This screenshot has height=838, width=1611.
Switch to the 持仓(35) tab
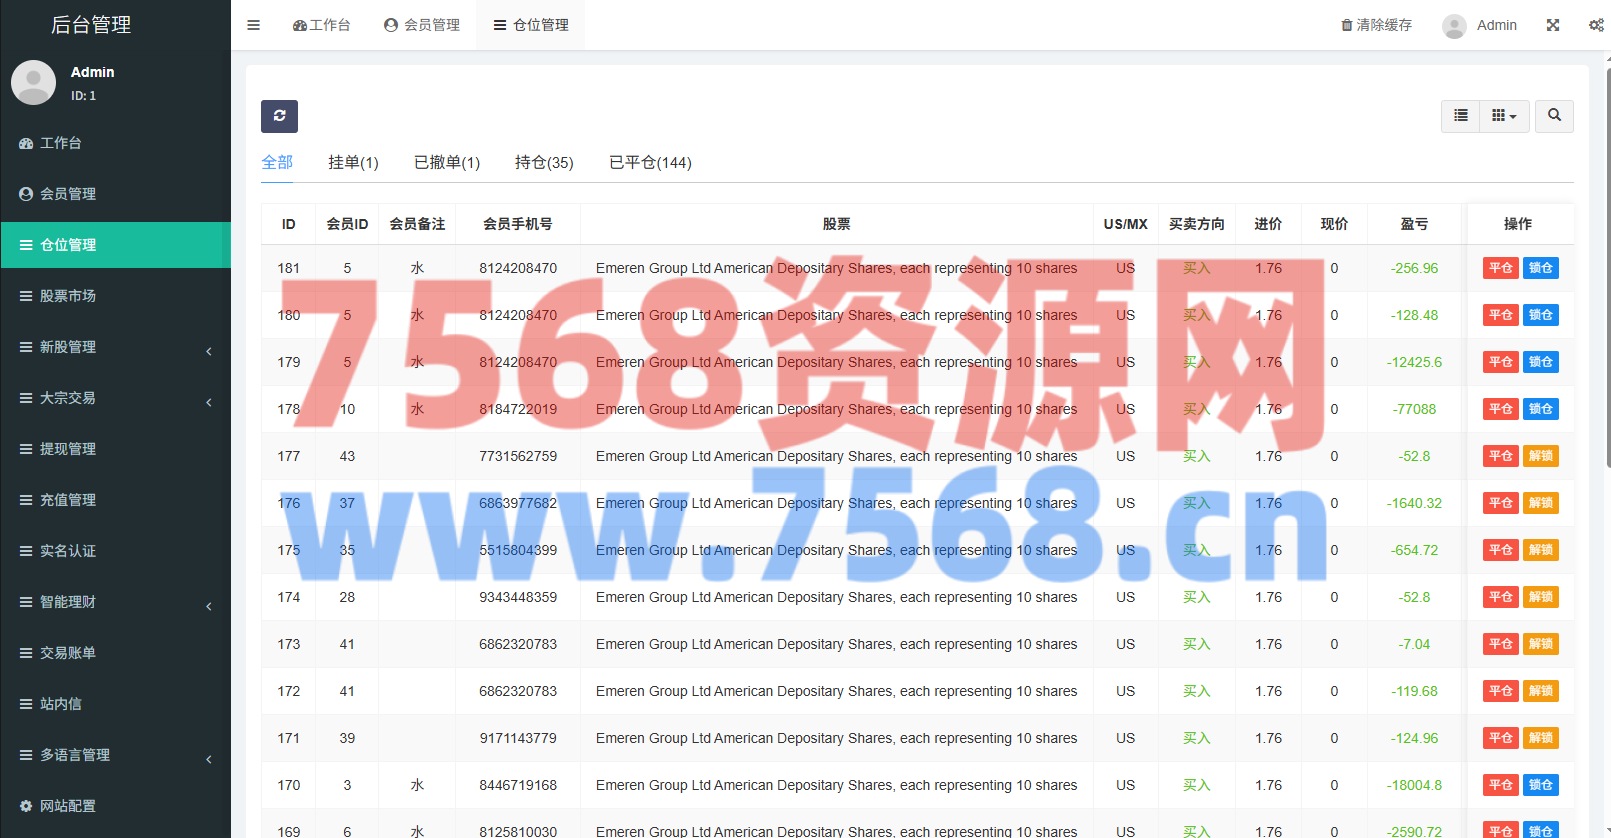(544, 163)
